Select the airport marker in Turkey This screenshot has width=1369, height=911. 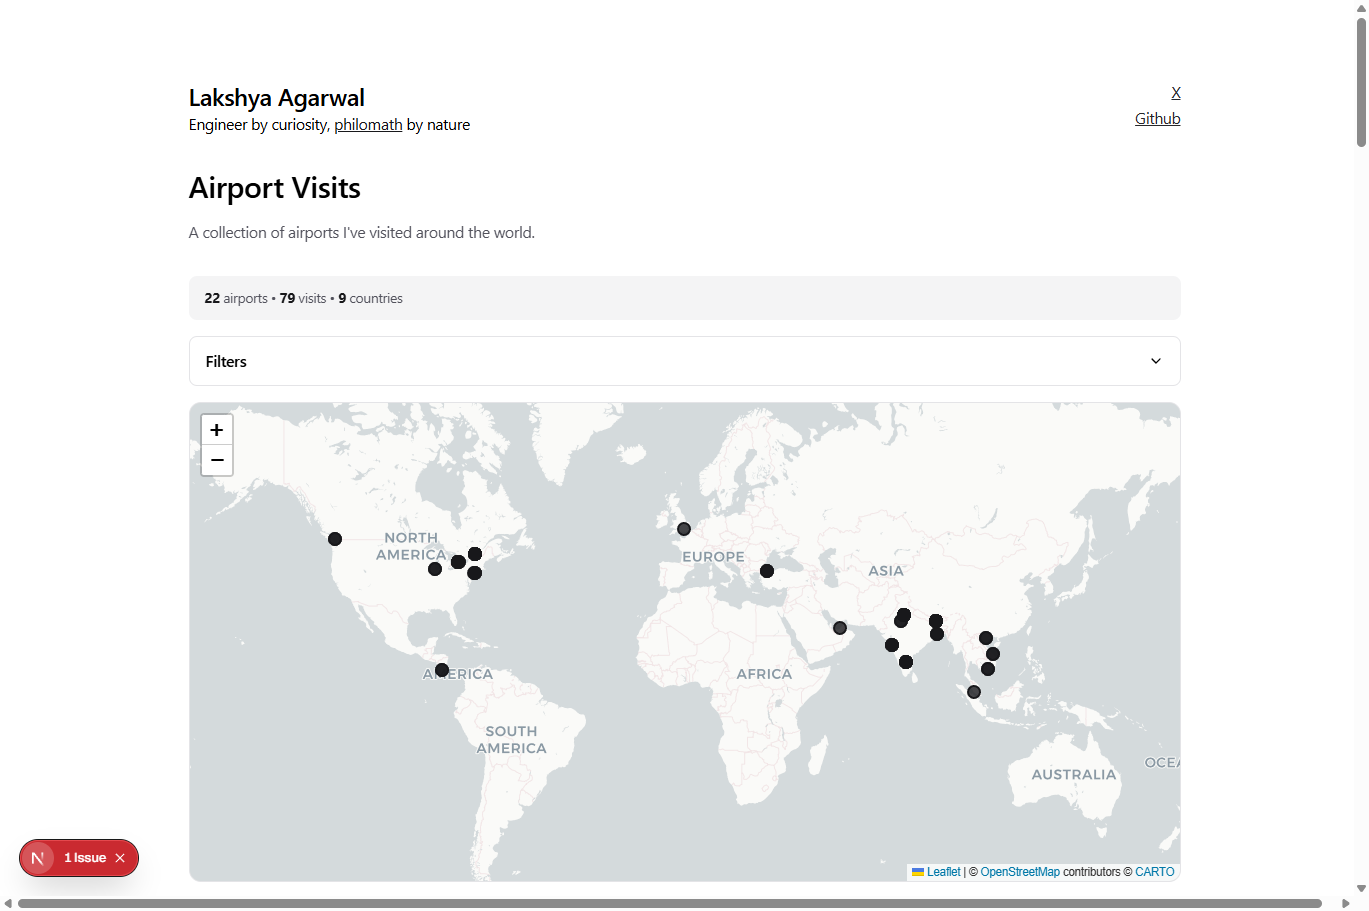click(767, 571)
